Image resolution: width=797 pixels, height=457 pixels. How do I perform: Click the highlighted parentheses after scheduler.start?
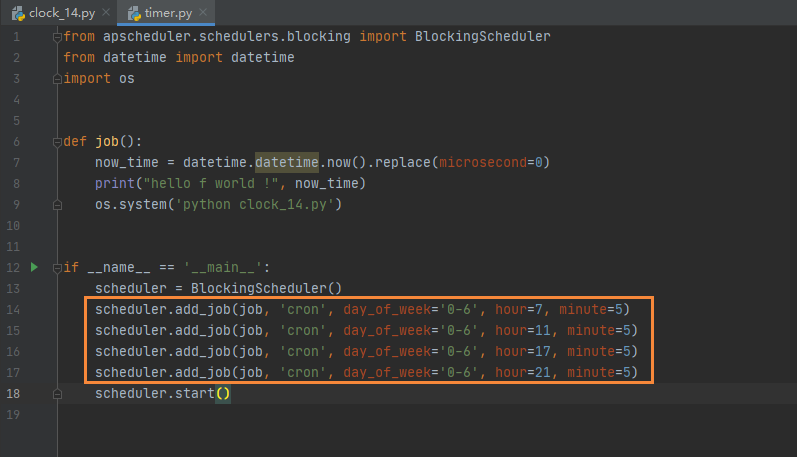pyautogui.click(x=223, y=393)
